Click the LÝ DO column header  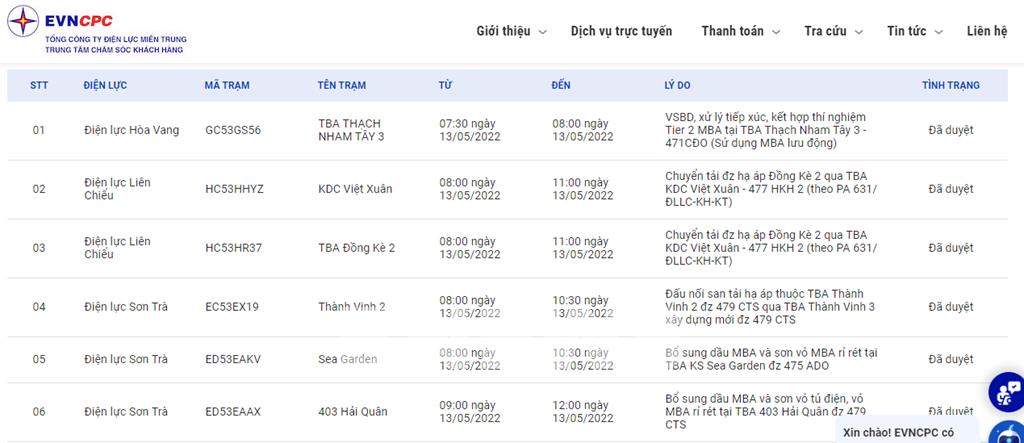(x=678, y=86)
